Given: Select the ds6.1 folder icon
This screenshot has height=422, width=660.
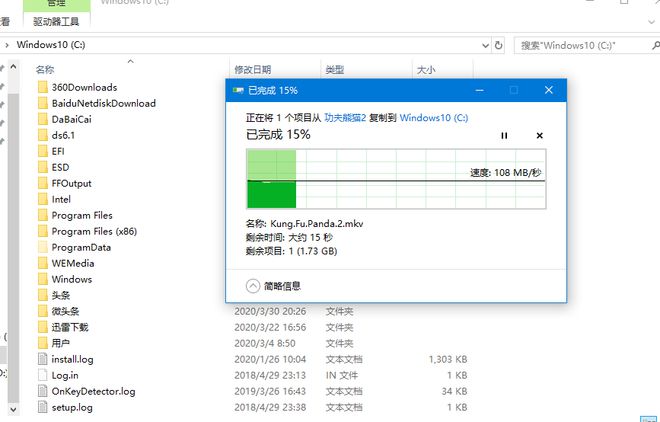Looking at the screenshot, I should [43, 135].
